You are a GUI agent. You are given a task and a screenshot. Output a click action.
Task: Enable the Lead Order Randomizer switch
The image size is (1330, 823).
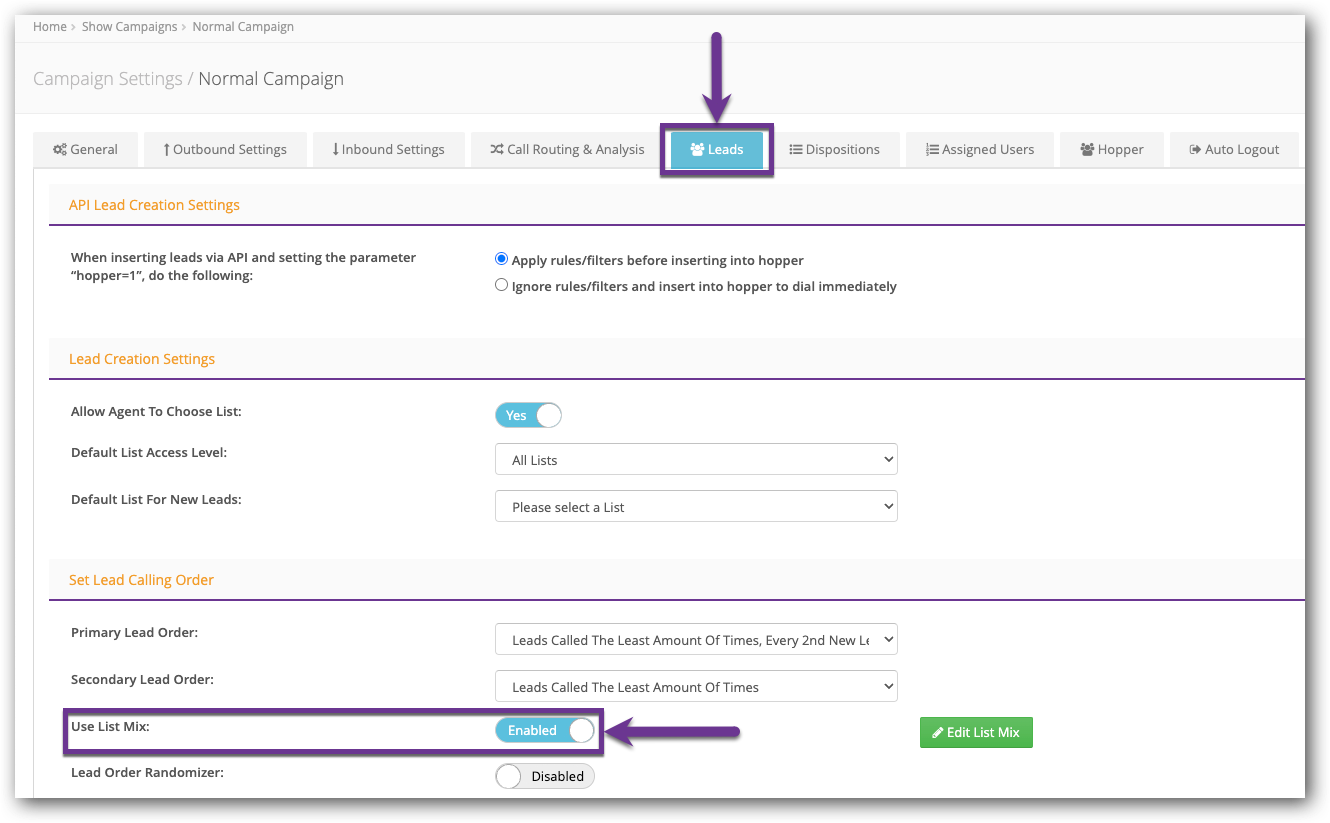tap(545, 776)
